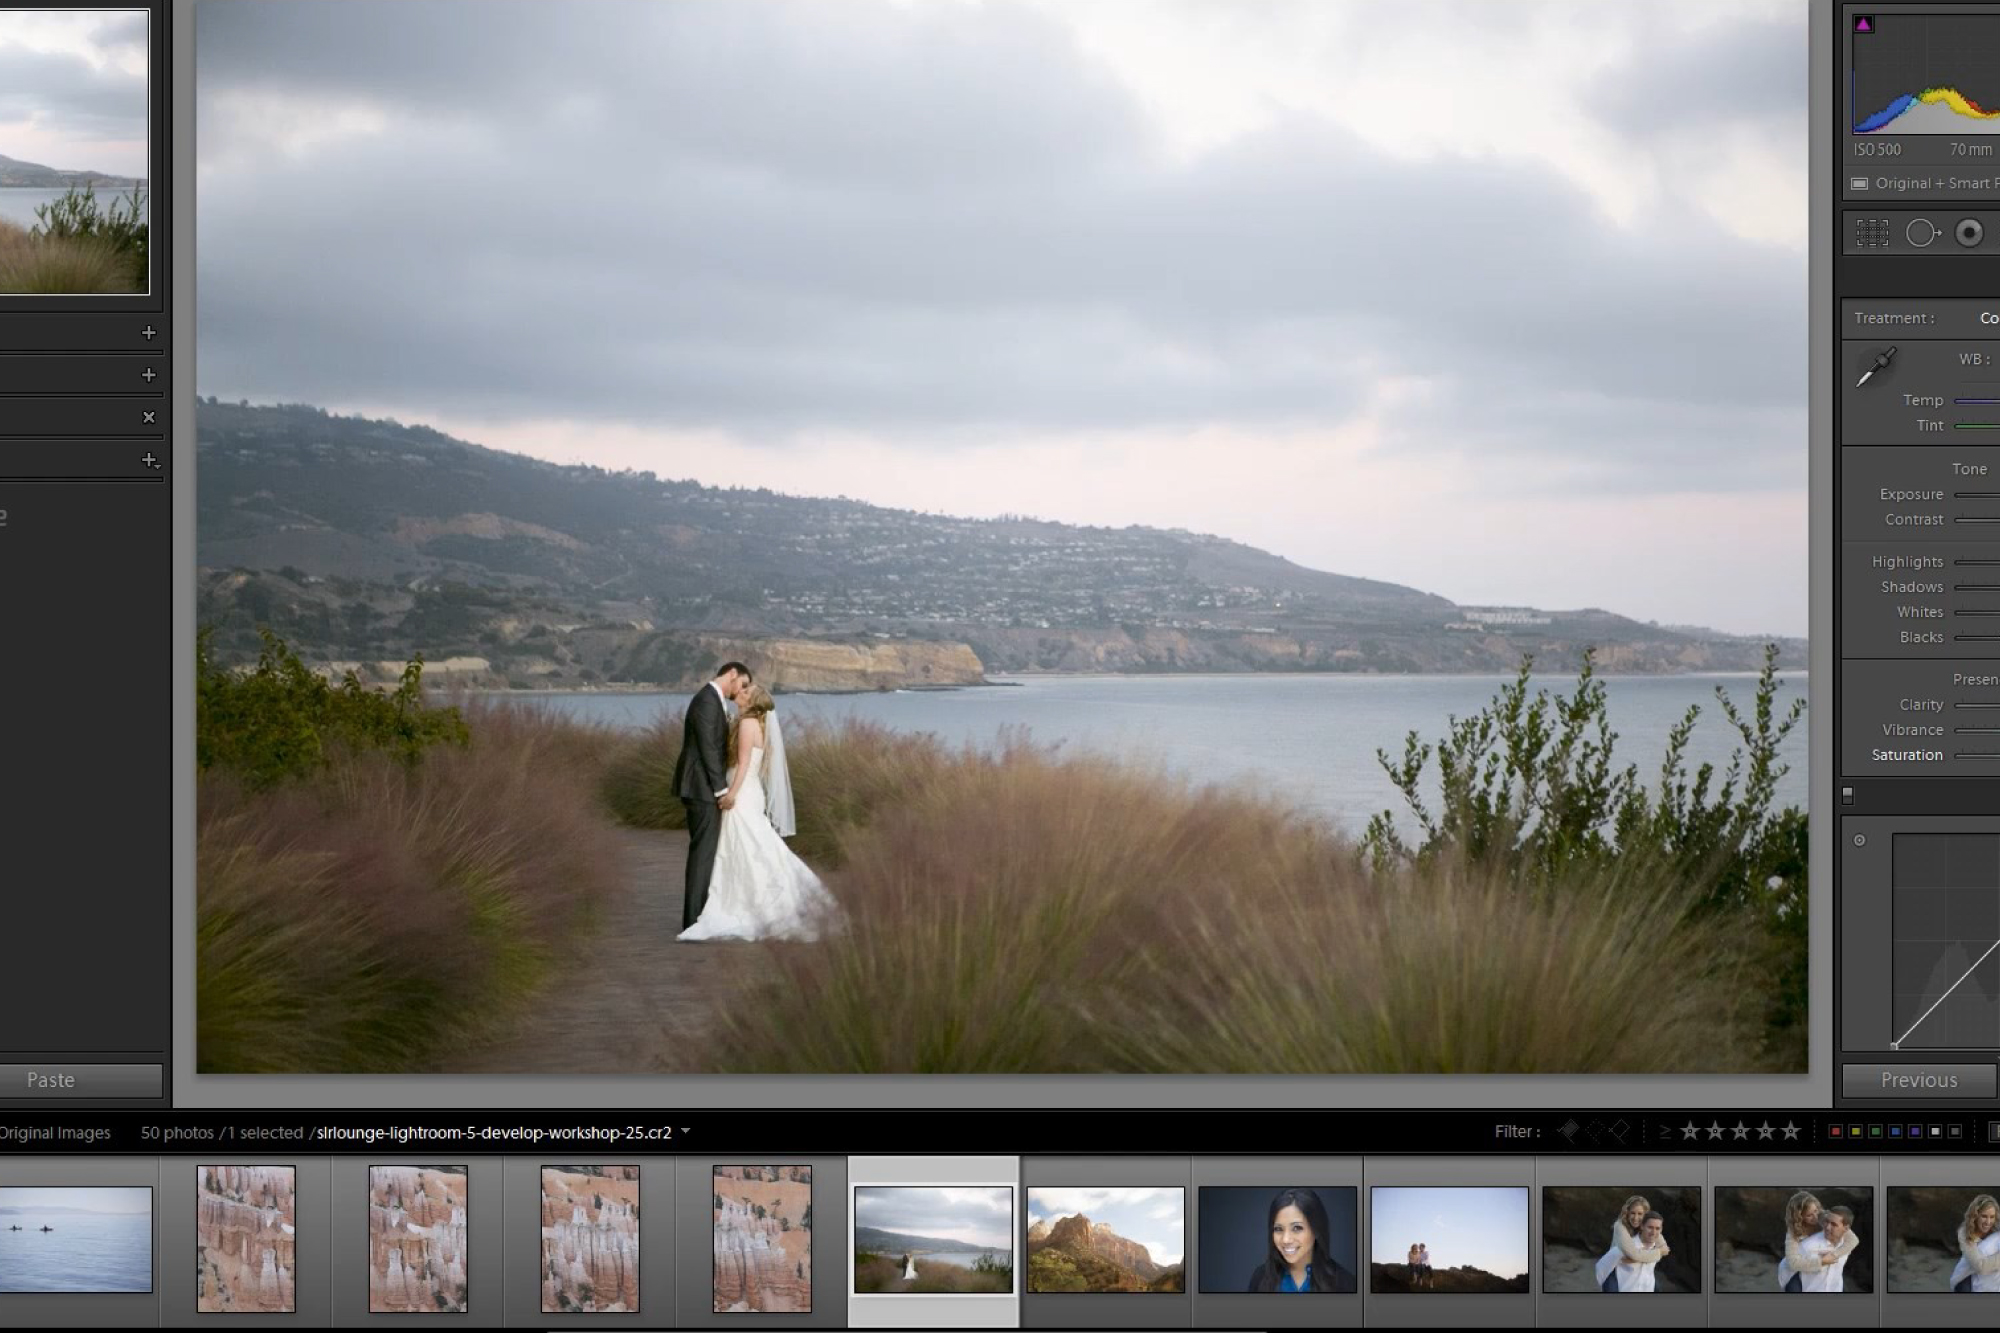This screenshot has height=1333, width=2000.
Task: Click the 'ISO 500' histogram text
Action: tap(1877, 150)
